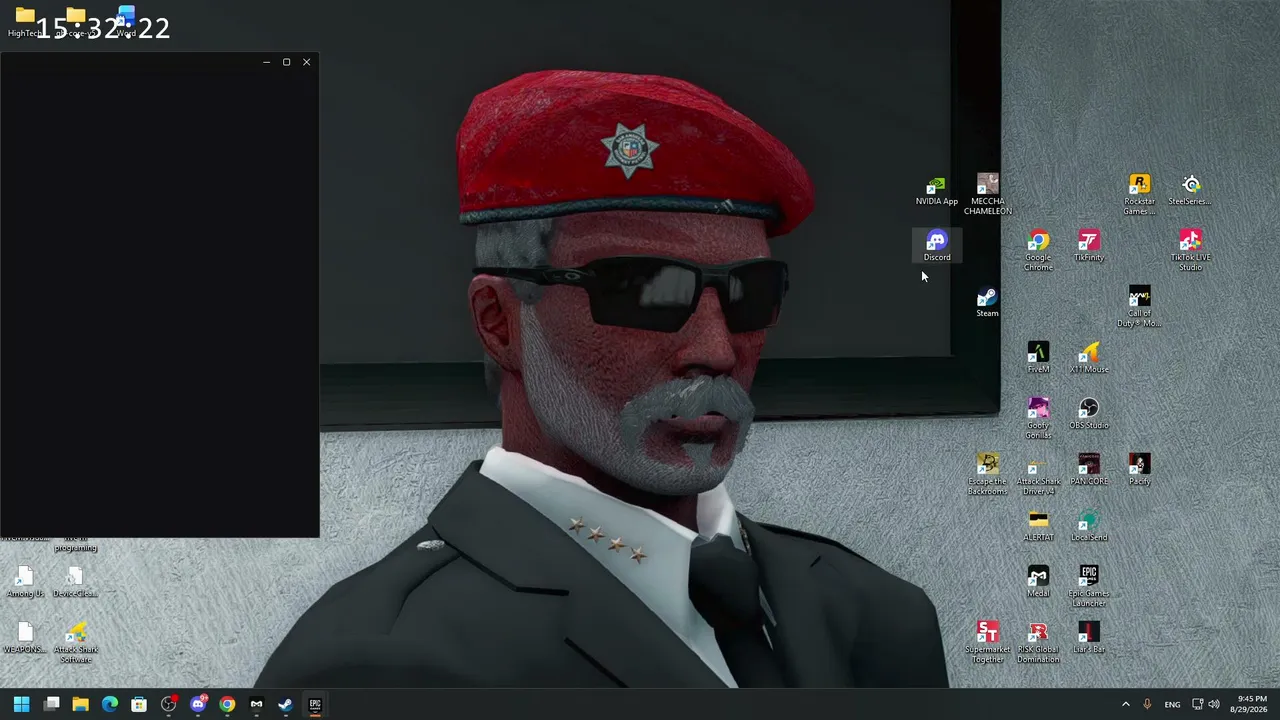Viewport: 1280px width, 720px height.
Task: Select the TikFinity desktop shortcut
Action: (1089, 246)
